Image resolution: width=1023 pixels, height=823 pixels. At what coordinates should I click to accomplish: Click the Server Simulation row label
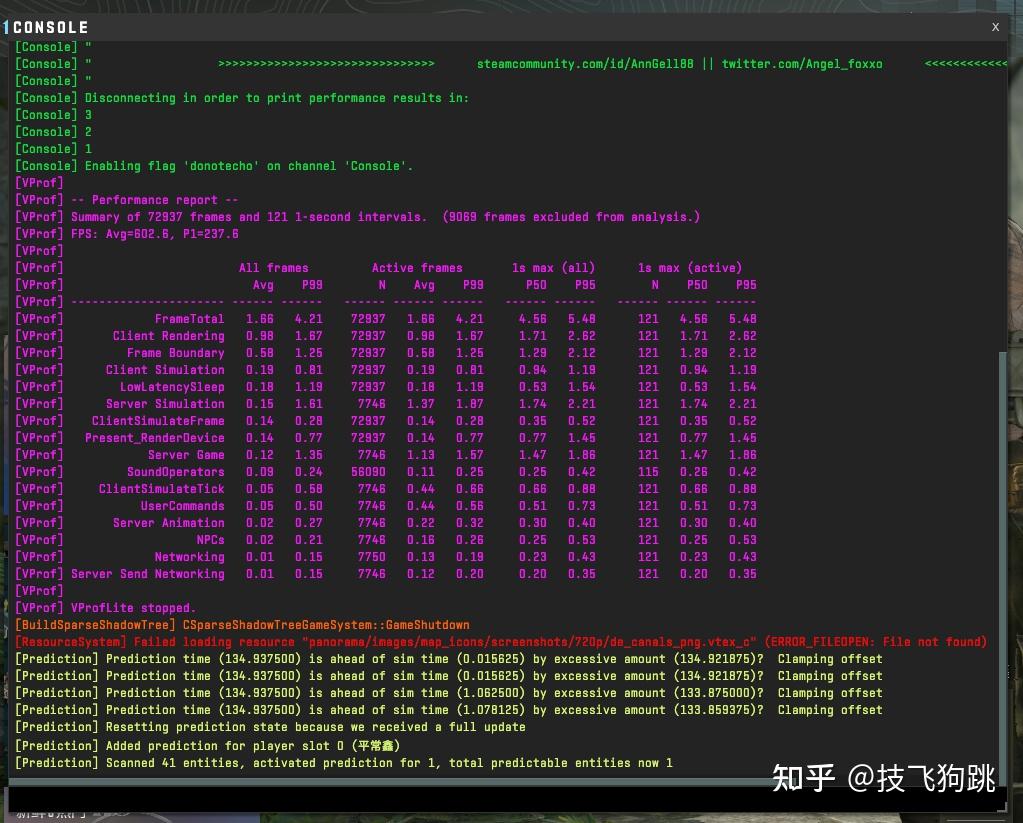(x=165, y=403)
